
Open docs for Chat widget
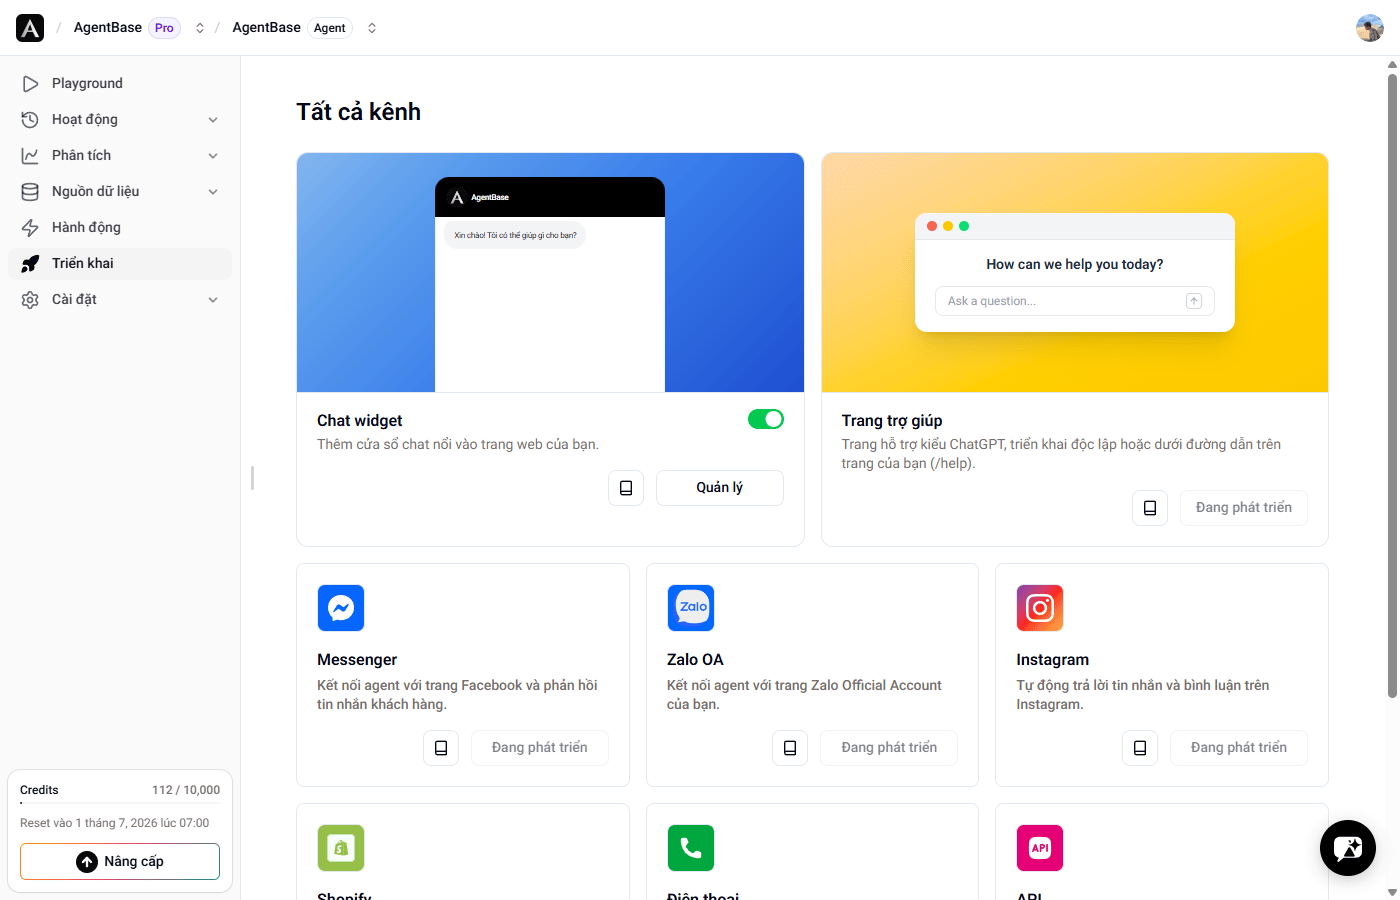[x=626, y=488]
